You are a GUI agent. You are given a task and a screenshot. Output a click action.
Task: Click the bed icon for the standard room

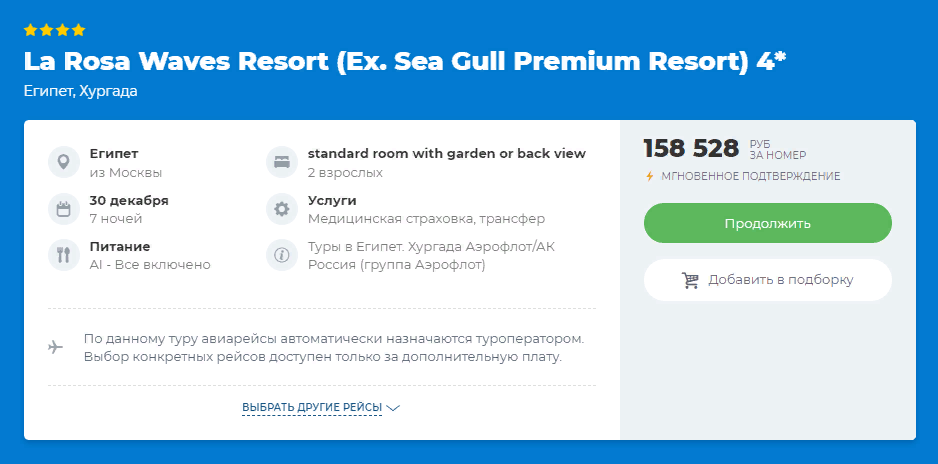coord(281,162)
